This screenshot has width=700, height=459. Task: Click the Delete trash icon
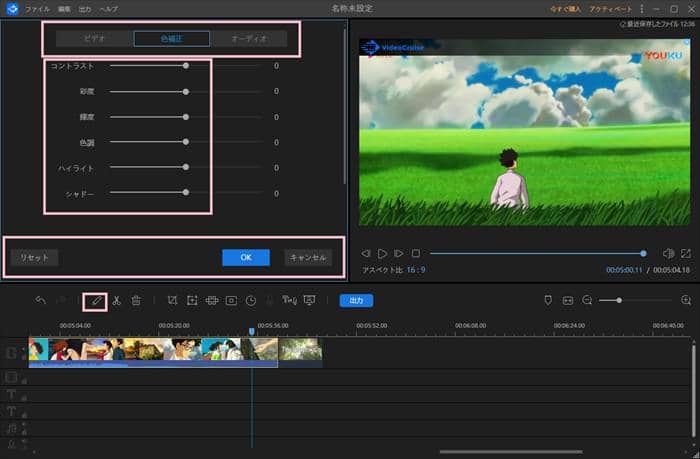(x=136, y=300)
